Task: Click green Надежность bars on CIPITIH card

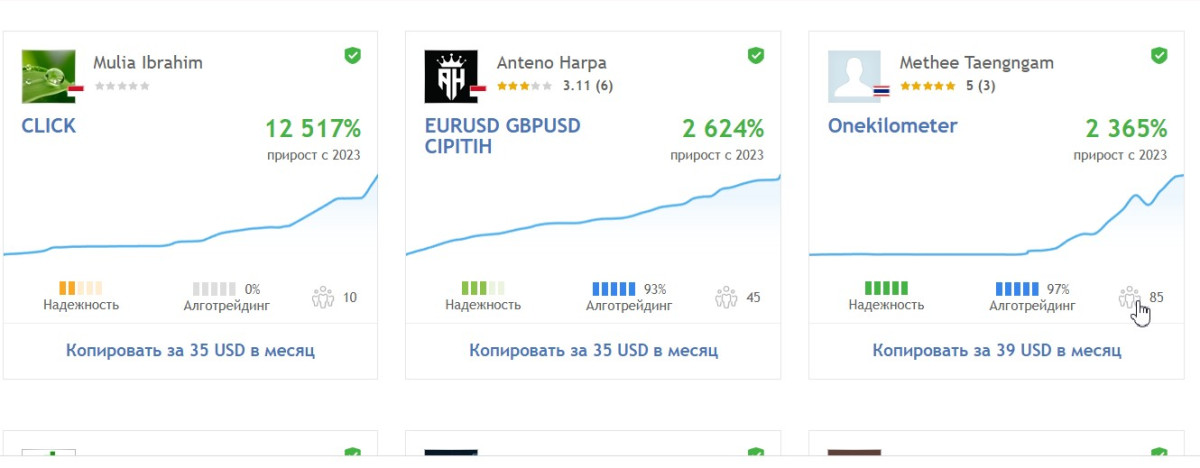Action: (x=483, y=288)
